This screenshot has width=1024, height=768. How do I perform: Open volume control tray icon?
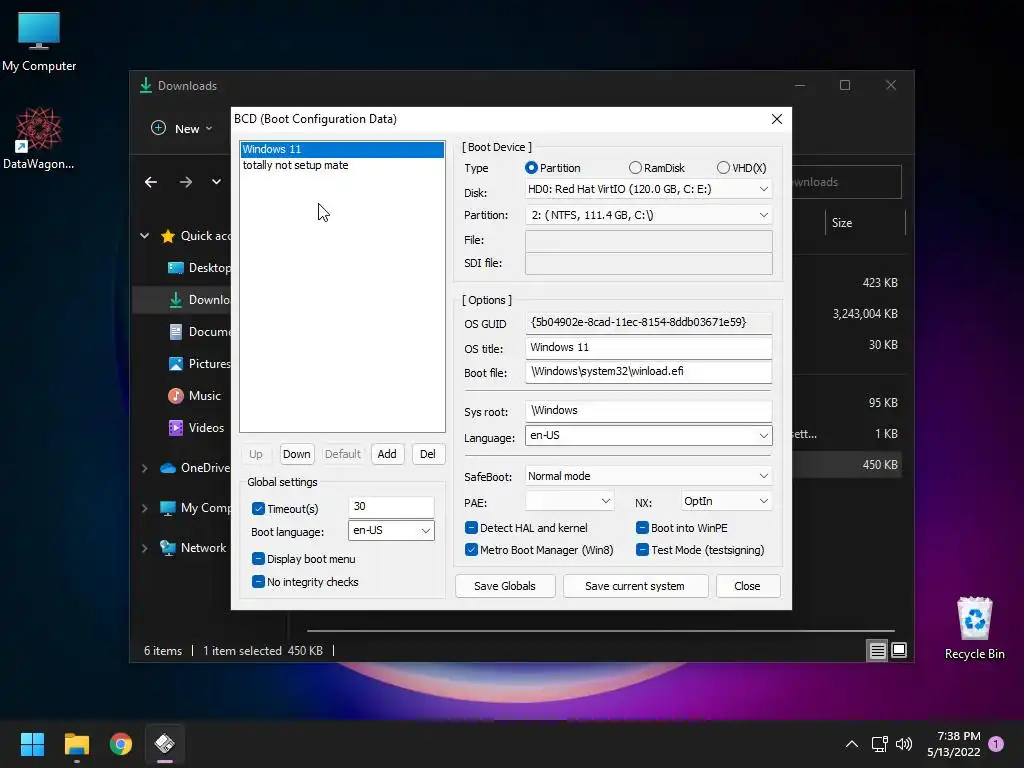pyautogui.click(x=904, y=744)
